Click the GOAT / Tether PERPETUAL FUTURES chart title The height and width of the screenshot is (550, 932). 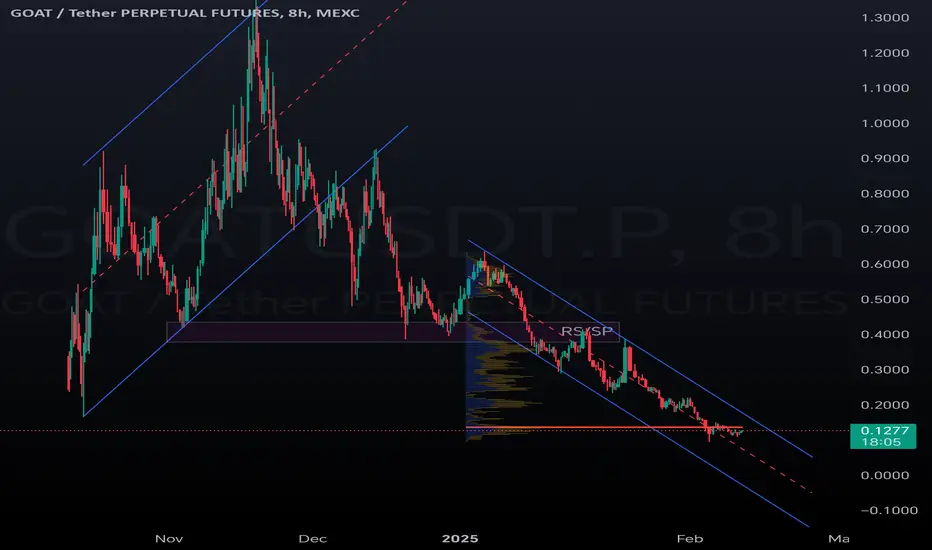tap(185, 12)
